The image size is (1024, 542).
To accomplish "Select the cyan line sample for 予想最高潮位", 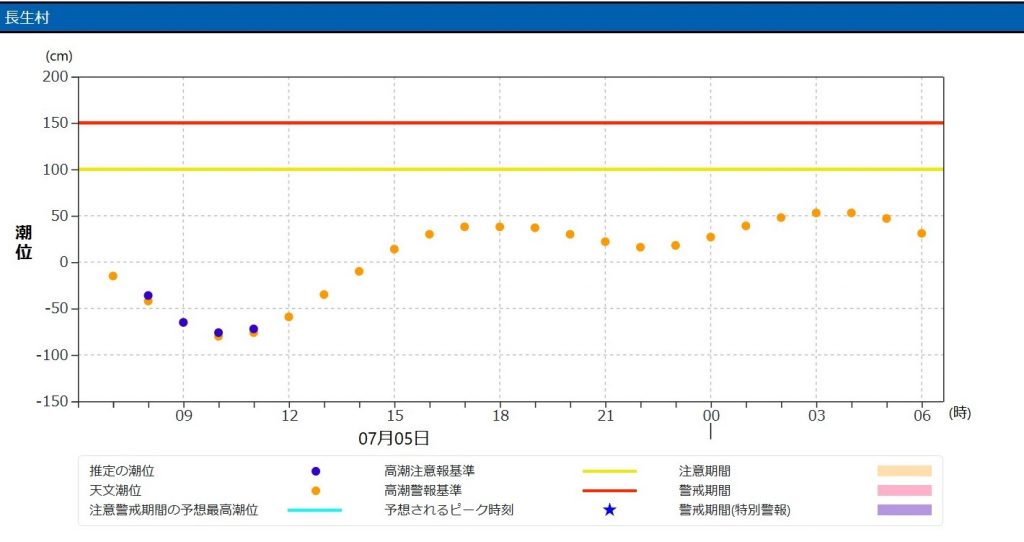I will click(315, 510).
